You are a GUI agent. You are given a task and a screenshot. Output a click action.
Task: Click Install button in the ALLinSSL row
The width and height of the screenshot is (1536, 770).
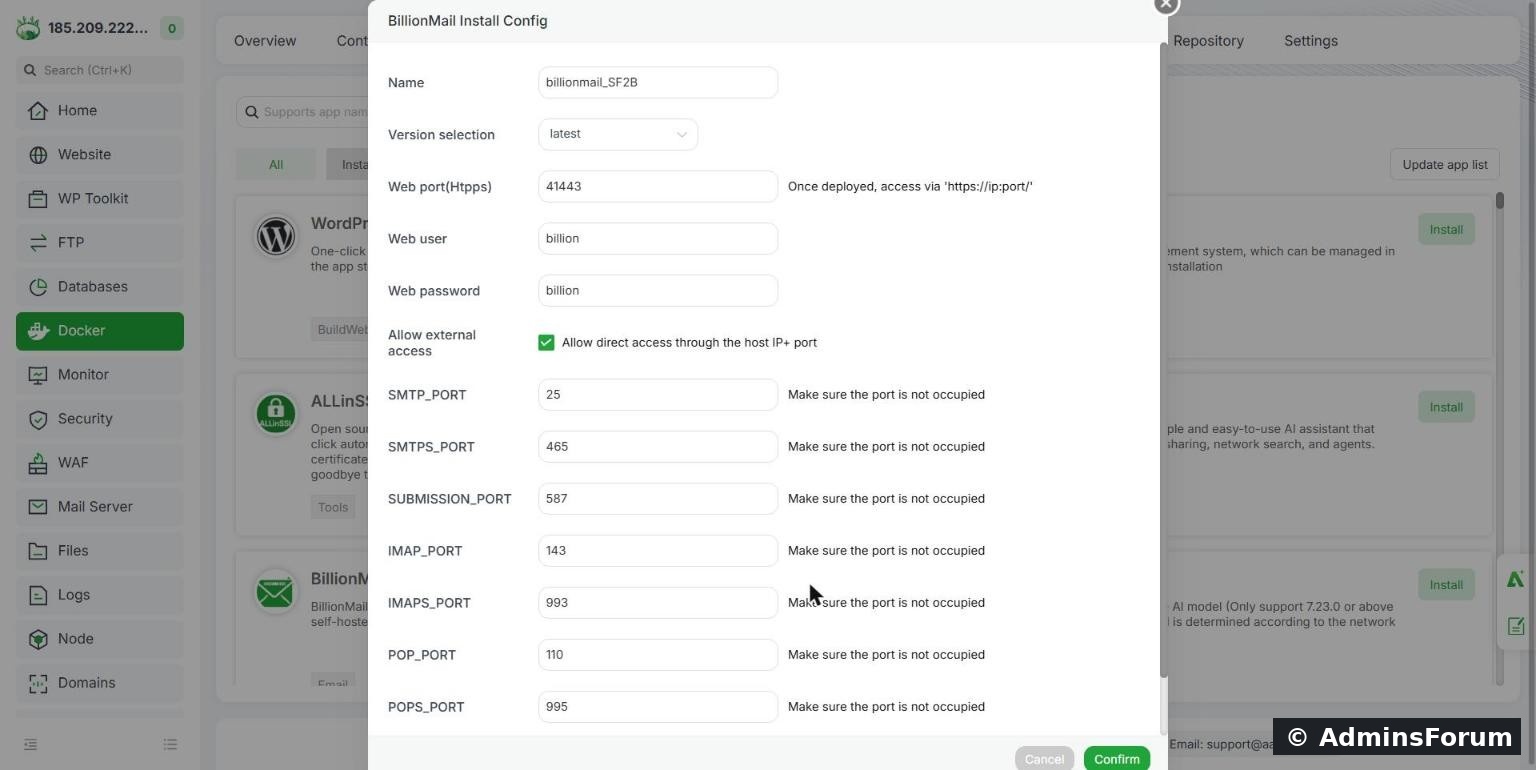click(1446, 407)
